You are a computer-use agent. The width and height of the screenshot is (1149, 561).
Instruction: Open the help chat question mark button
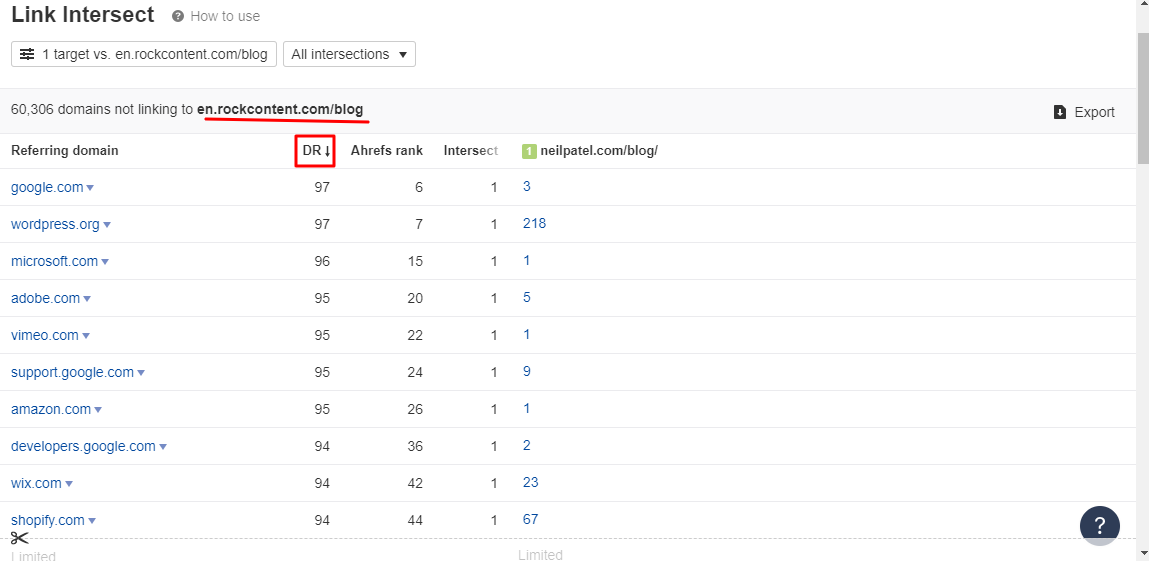(x=1099, y=525)
